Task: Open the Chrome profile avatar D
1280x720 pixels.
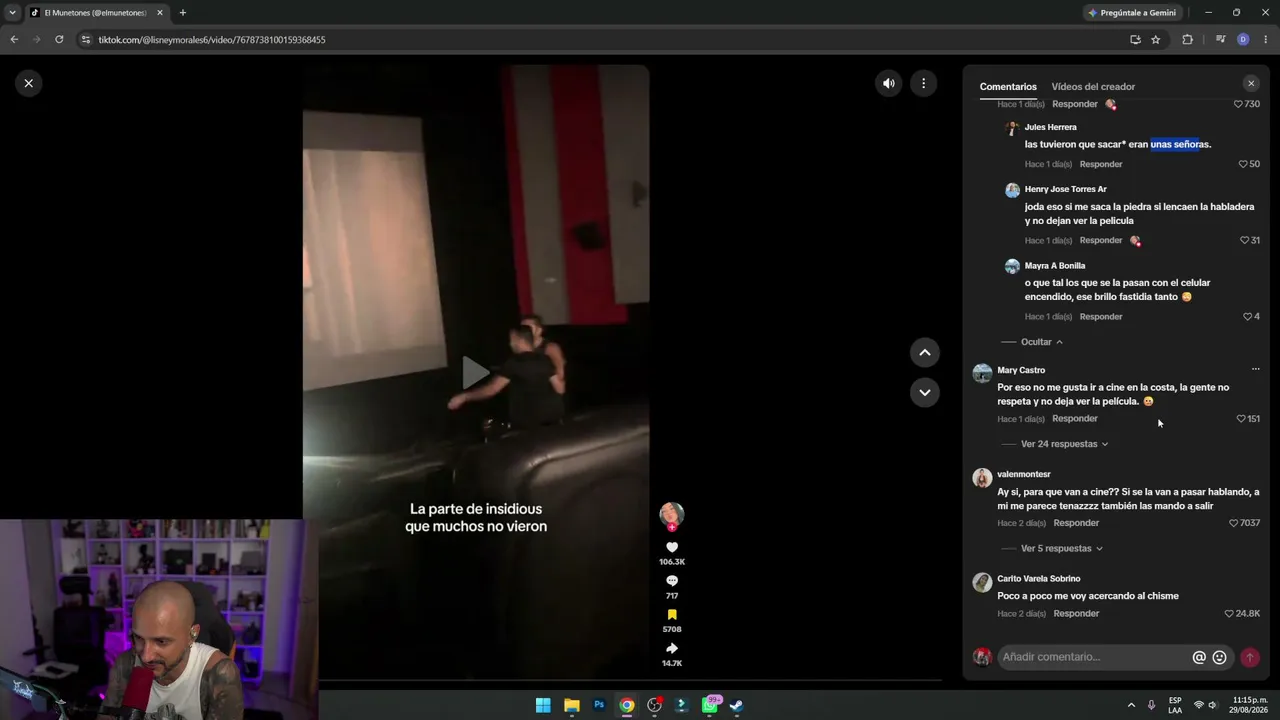Action: [1243, 40]
